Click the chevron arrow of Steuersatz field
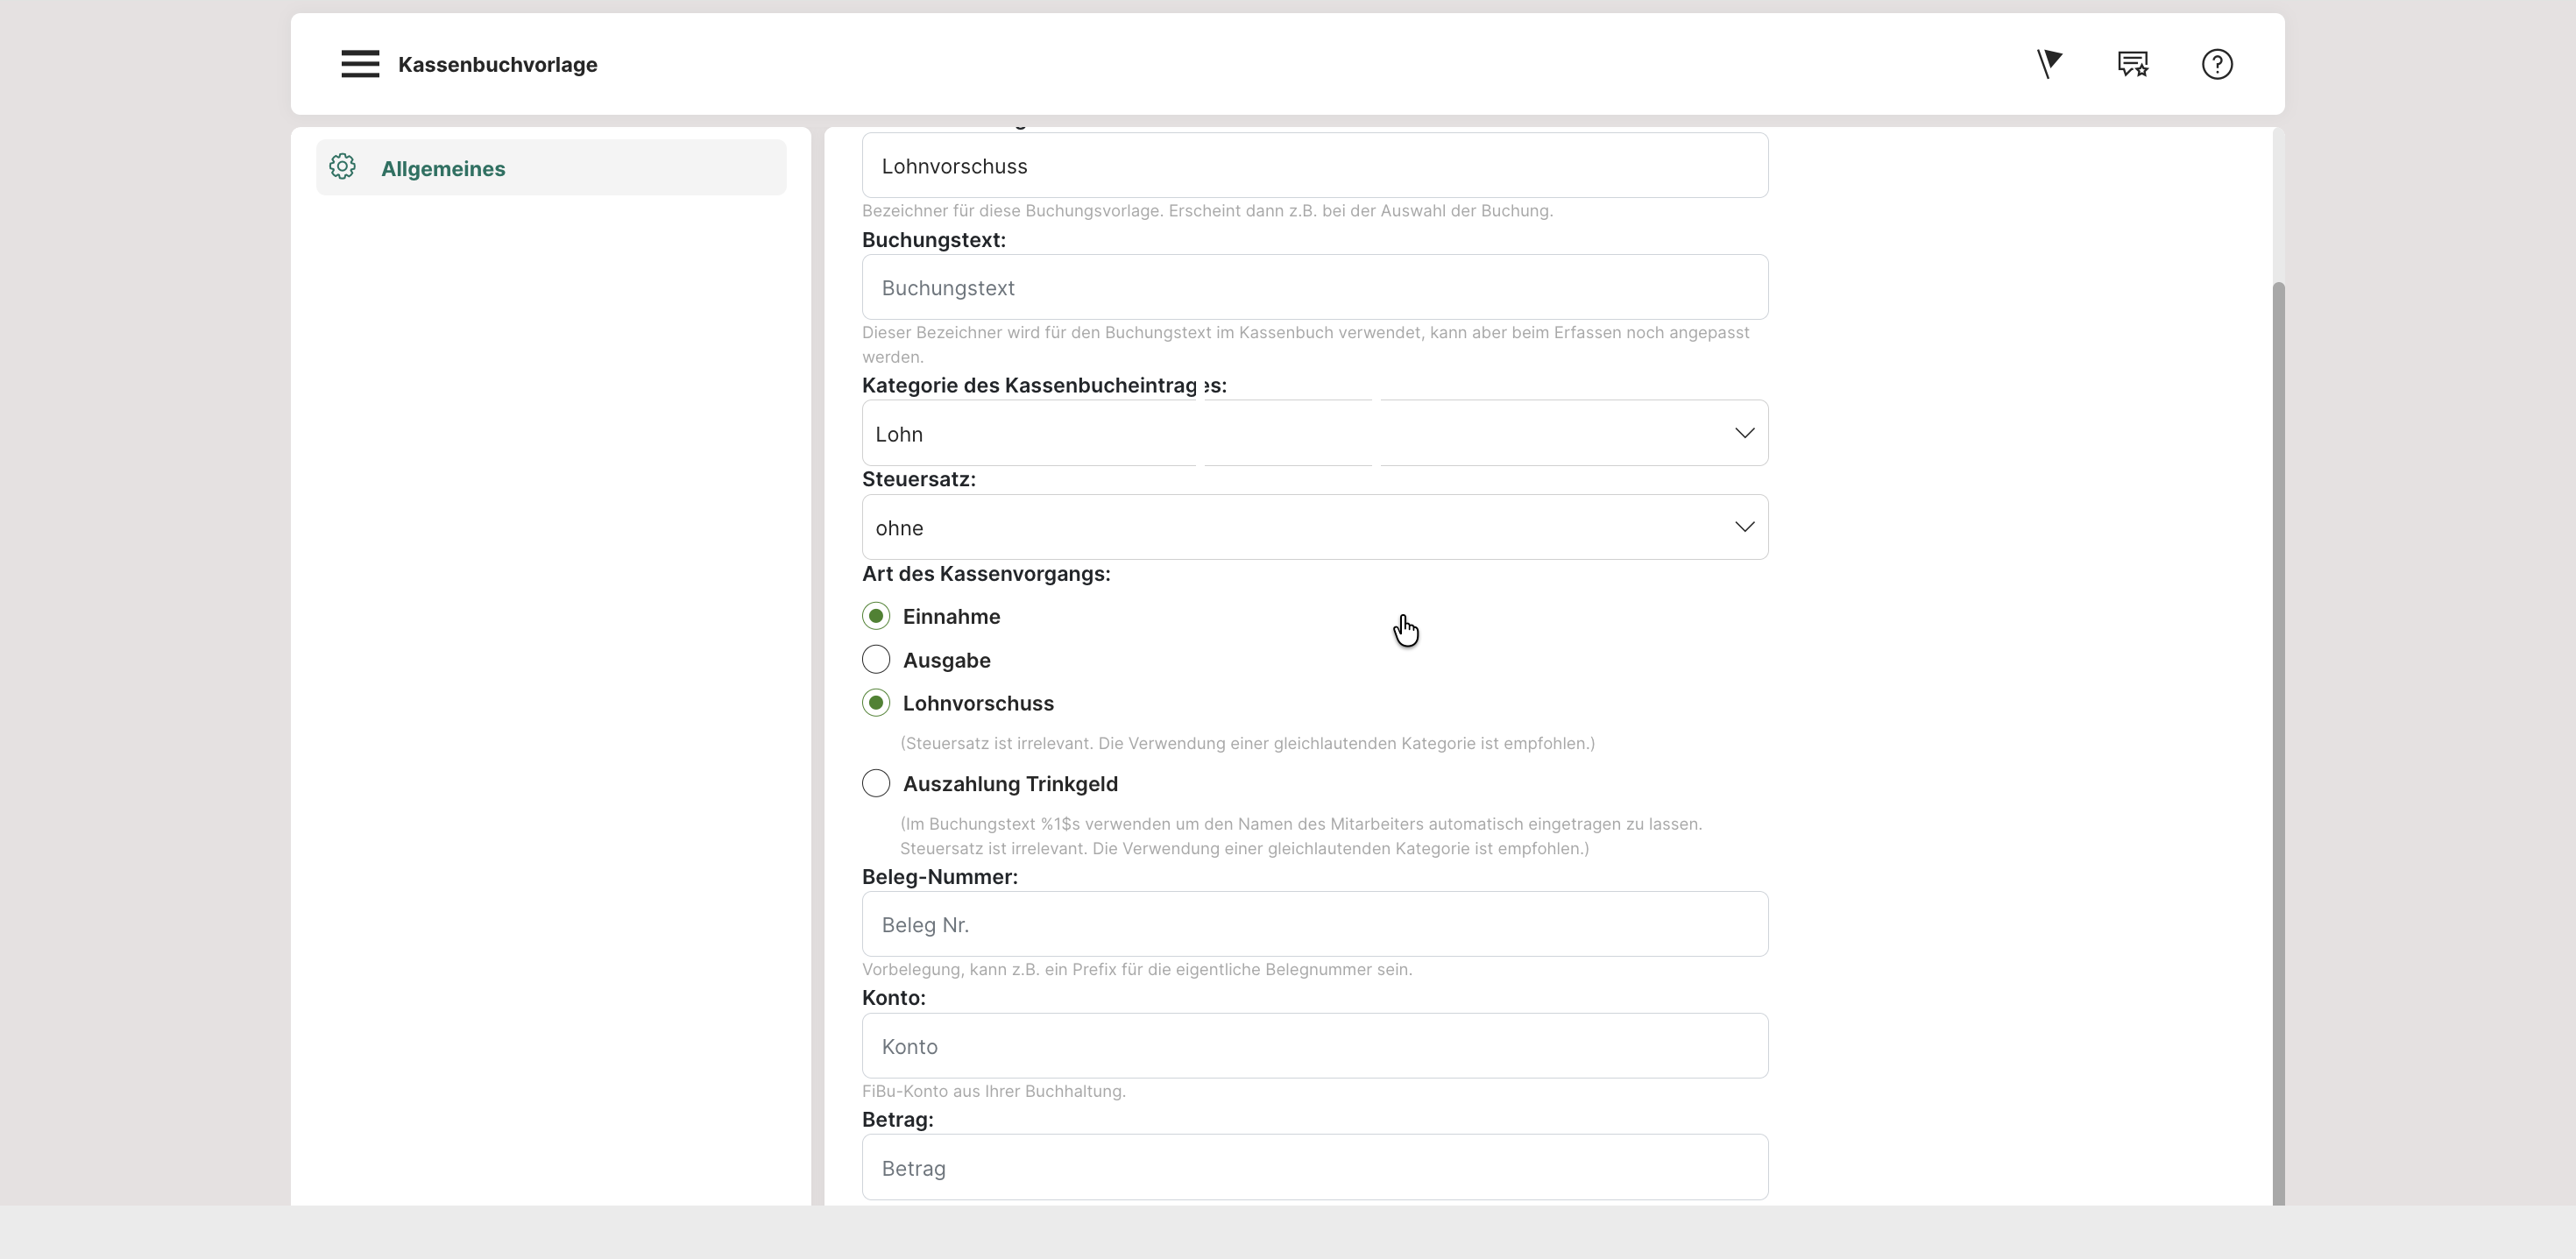The width and height of the screenshot is (2576, 1259). (1744, 528)
